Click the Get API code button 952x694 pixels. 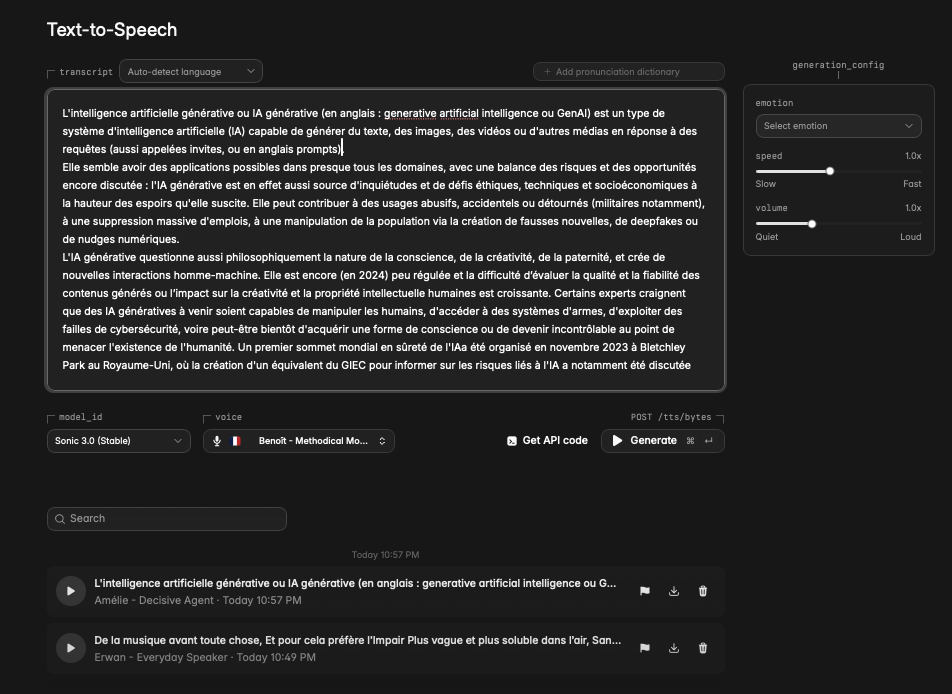click(547, 441)
